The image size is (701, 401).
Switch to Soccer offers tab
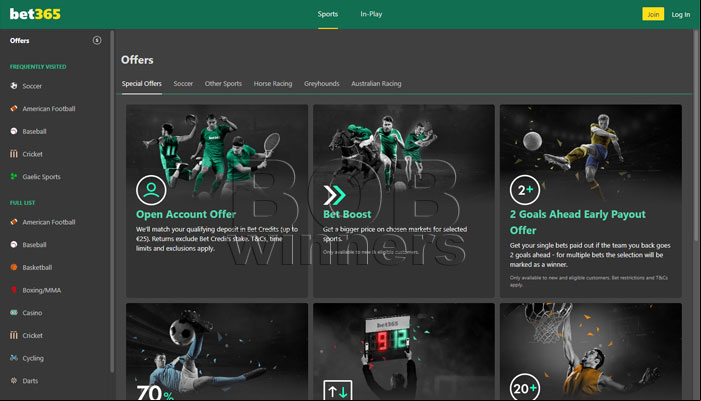183,84
